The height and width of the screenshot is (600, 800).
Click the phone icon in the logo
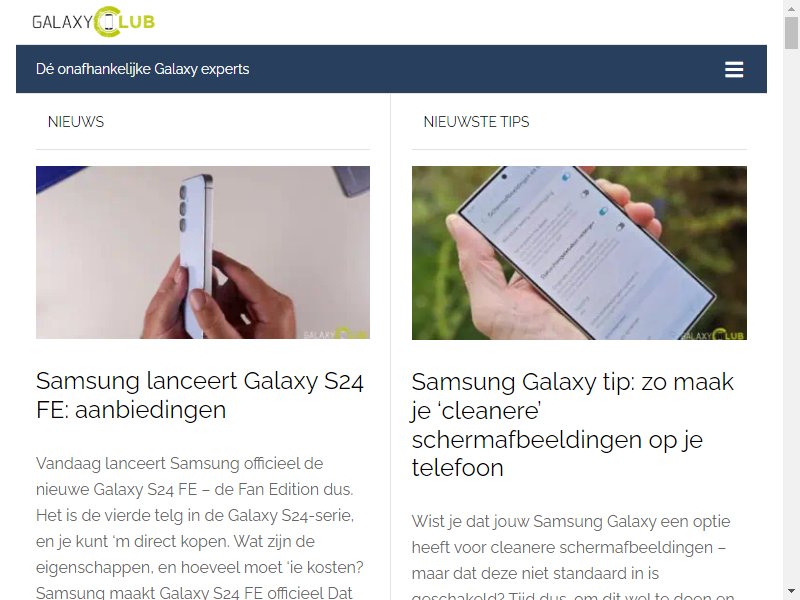(108, 22)
